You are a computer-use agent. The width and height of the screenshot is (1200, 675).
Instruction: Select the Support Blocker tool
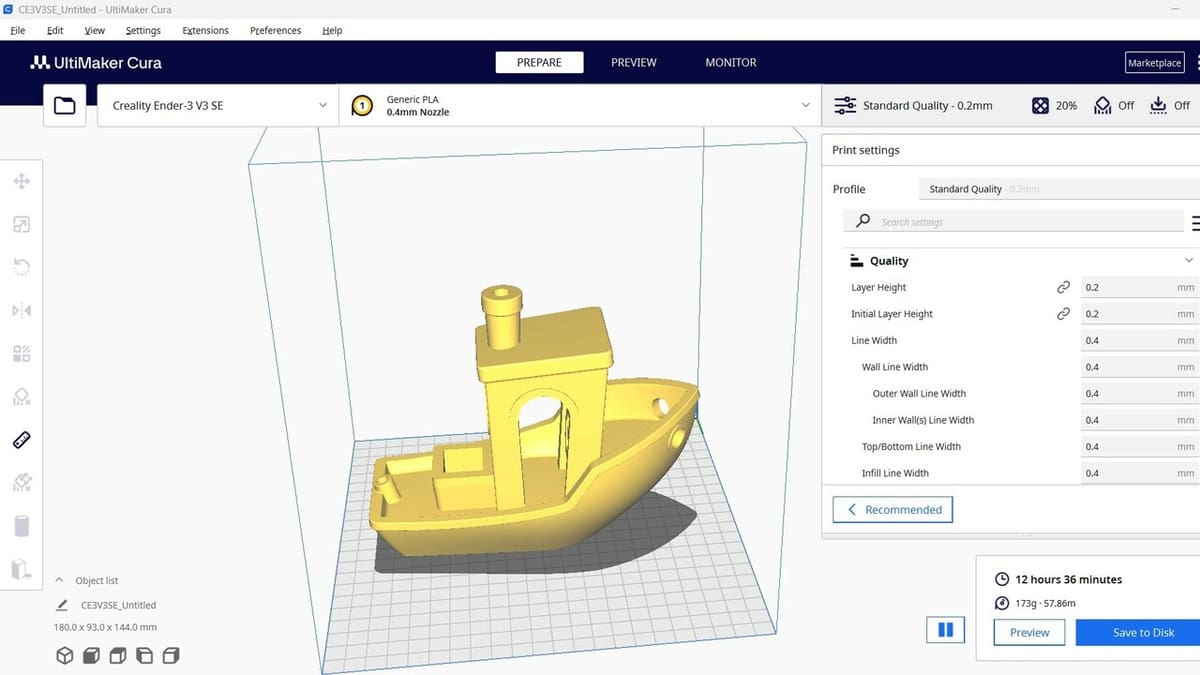(21, 396)
